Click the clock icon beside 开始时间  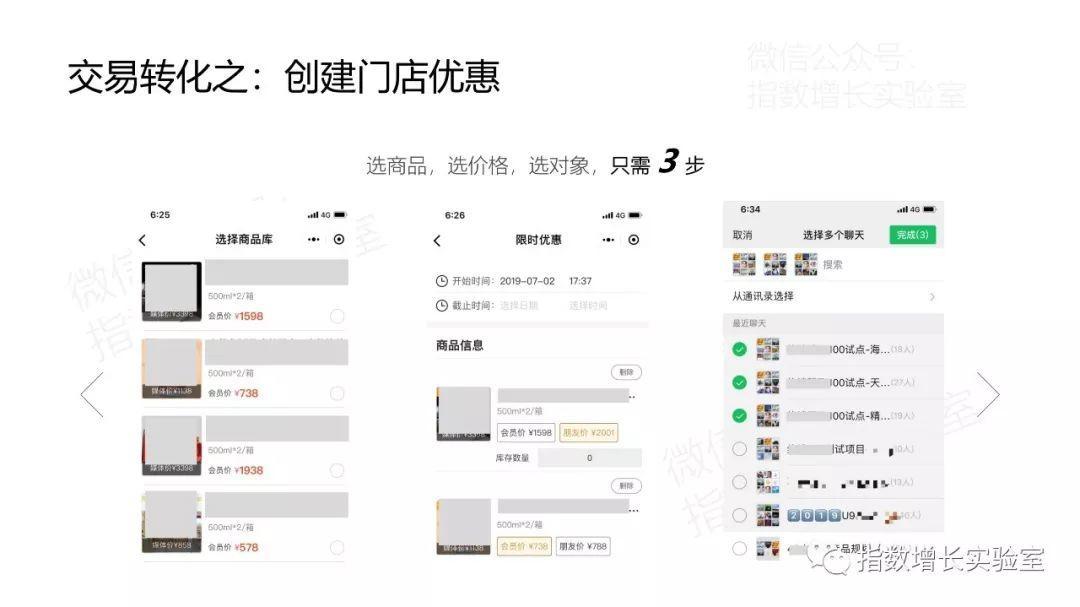442,281
